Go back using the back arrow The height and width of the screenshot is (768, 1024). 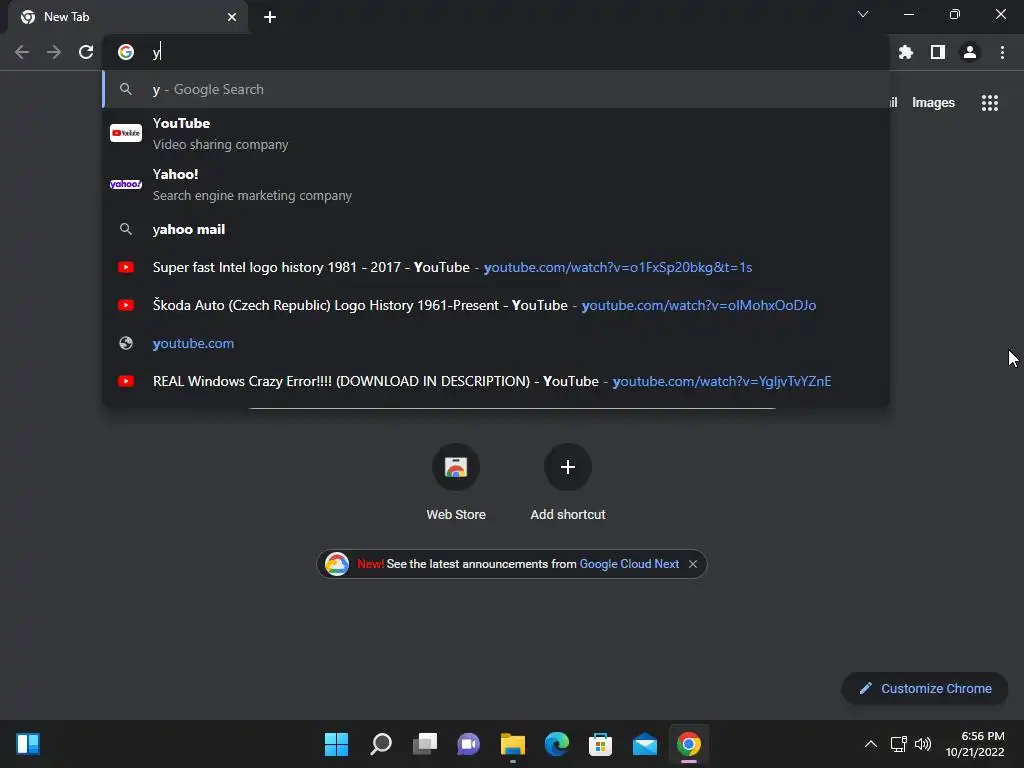[22, 52]
